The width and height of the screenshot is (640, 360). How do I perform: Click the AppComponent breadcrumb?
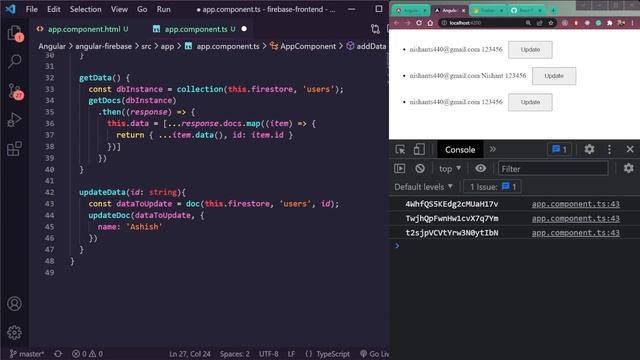(303, 46)
